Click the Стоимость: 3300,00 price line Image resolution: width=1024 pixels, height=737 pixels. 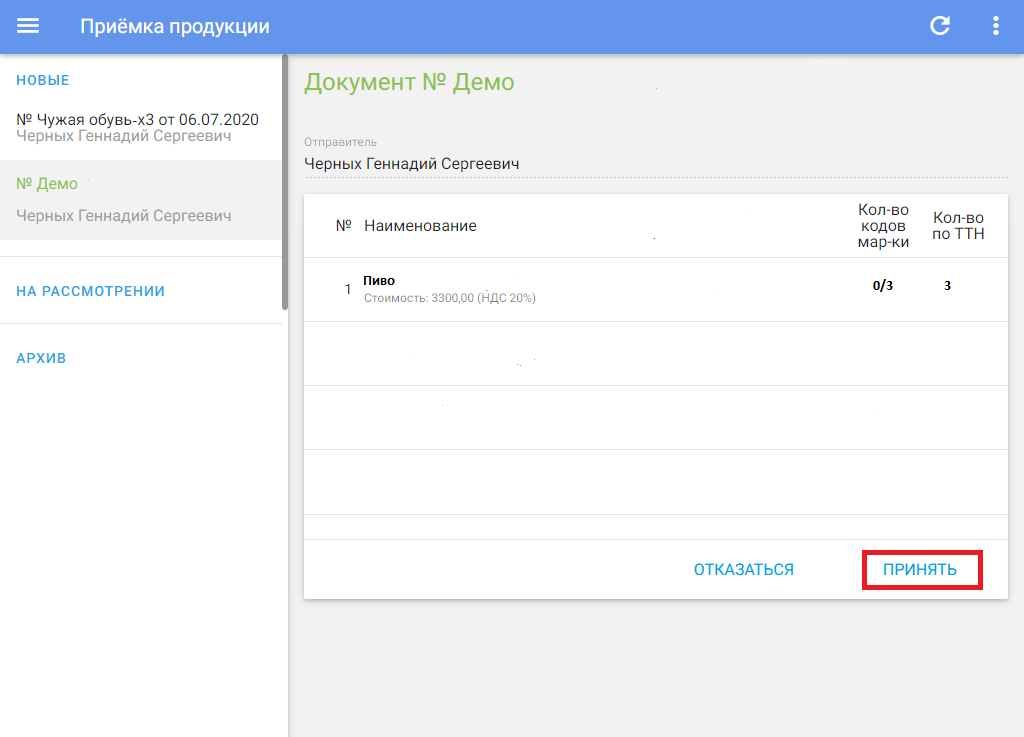(449, 298)
